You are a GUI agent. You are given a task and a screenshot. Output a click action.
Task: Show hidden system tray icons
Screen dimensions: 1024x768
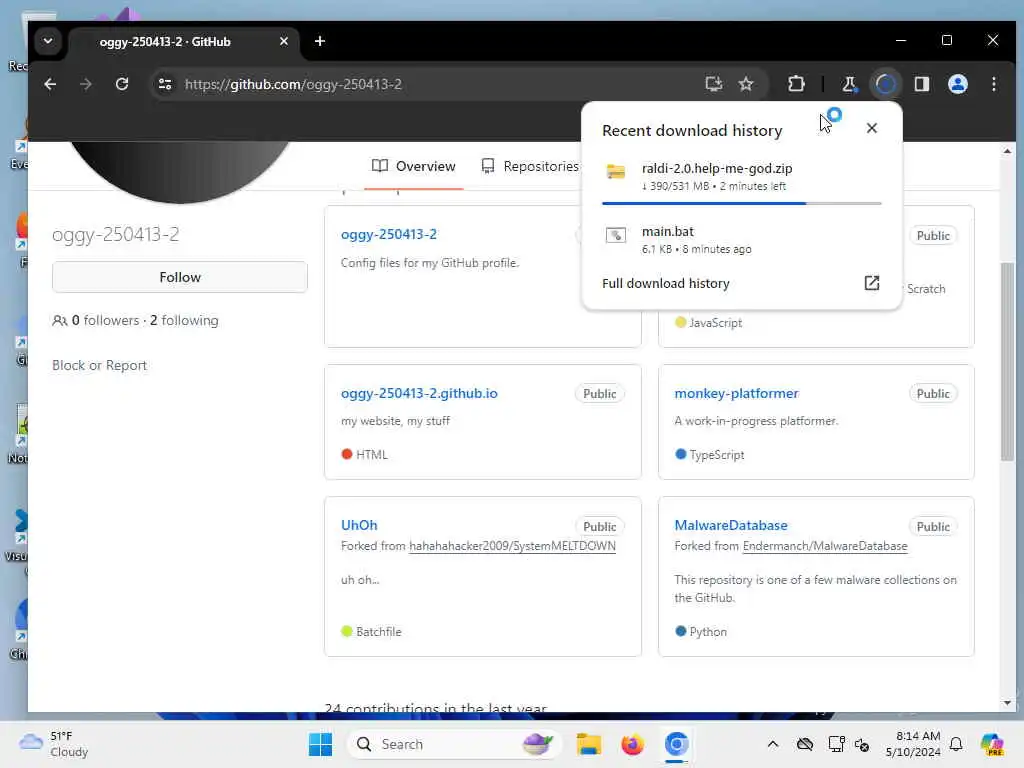773,744
